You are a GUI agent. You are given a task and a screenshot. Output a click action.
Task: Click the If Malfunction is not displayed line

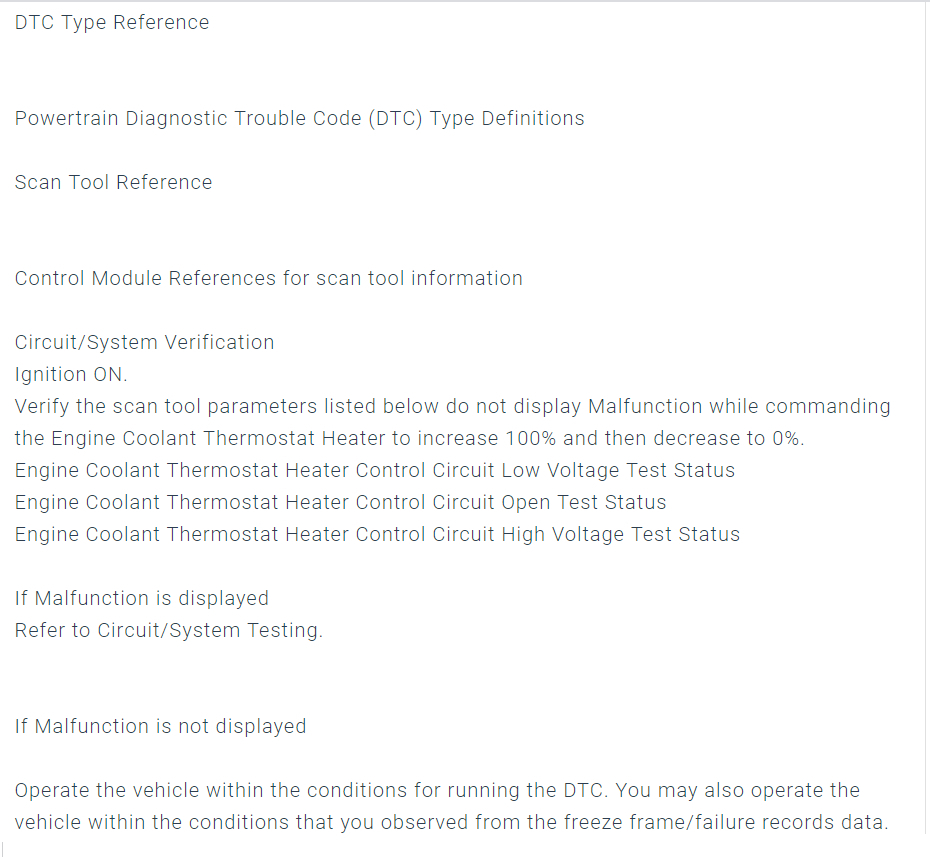coord(160,726)
